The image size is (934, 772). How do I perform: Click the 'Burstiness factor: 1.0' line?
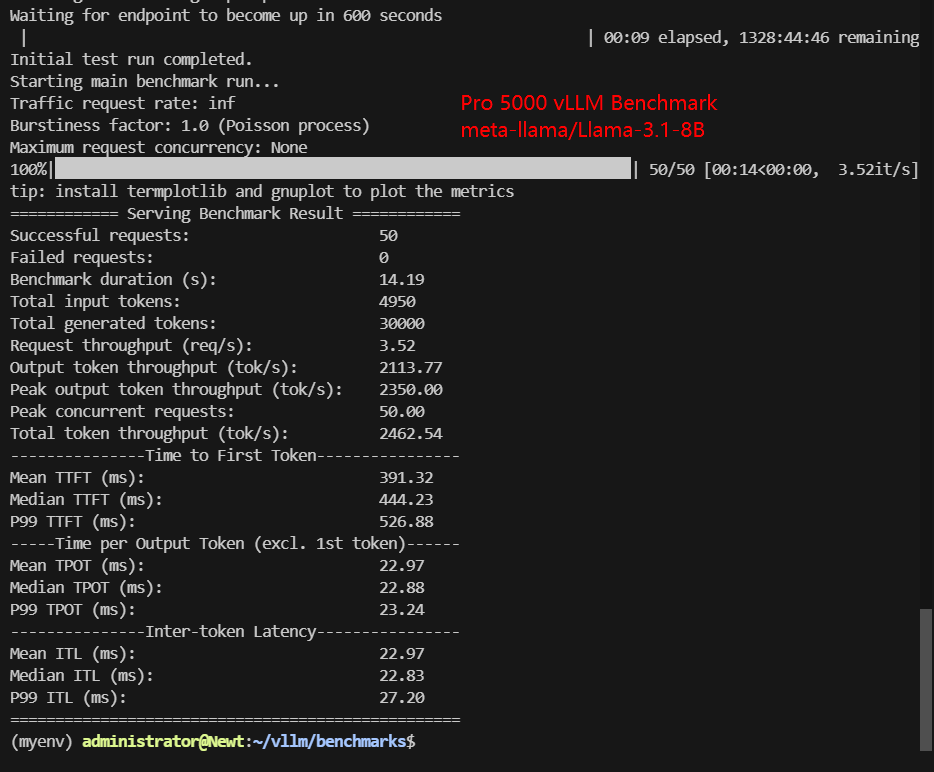pyautogui.click(x=189, y=126)
